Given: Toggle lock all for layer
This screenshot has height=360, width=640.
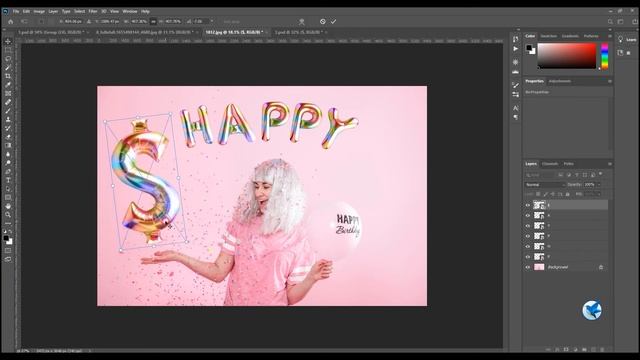Looking at the screenshot, I should pyautogui.click(x=568, y=194).
